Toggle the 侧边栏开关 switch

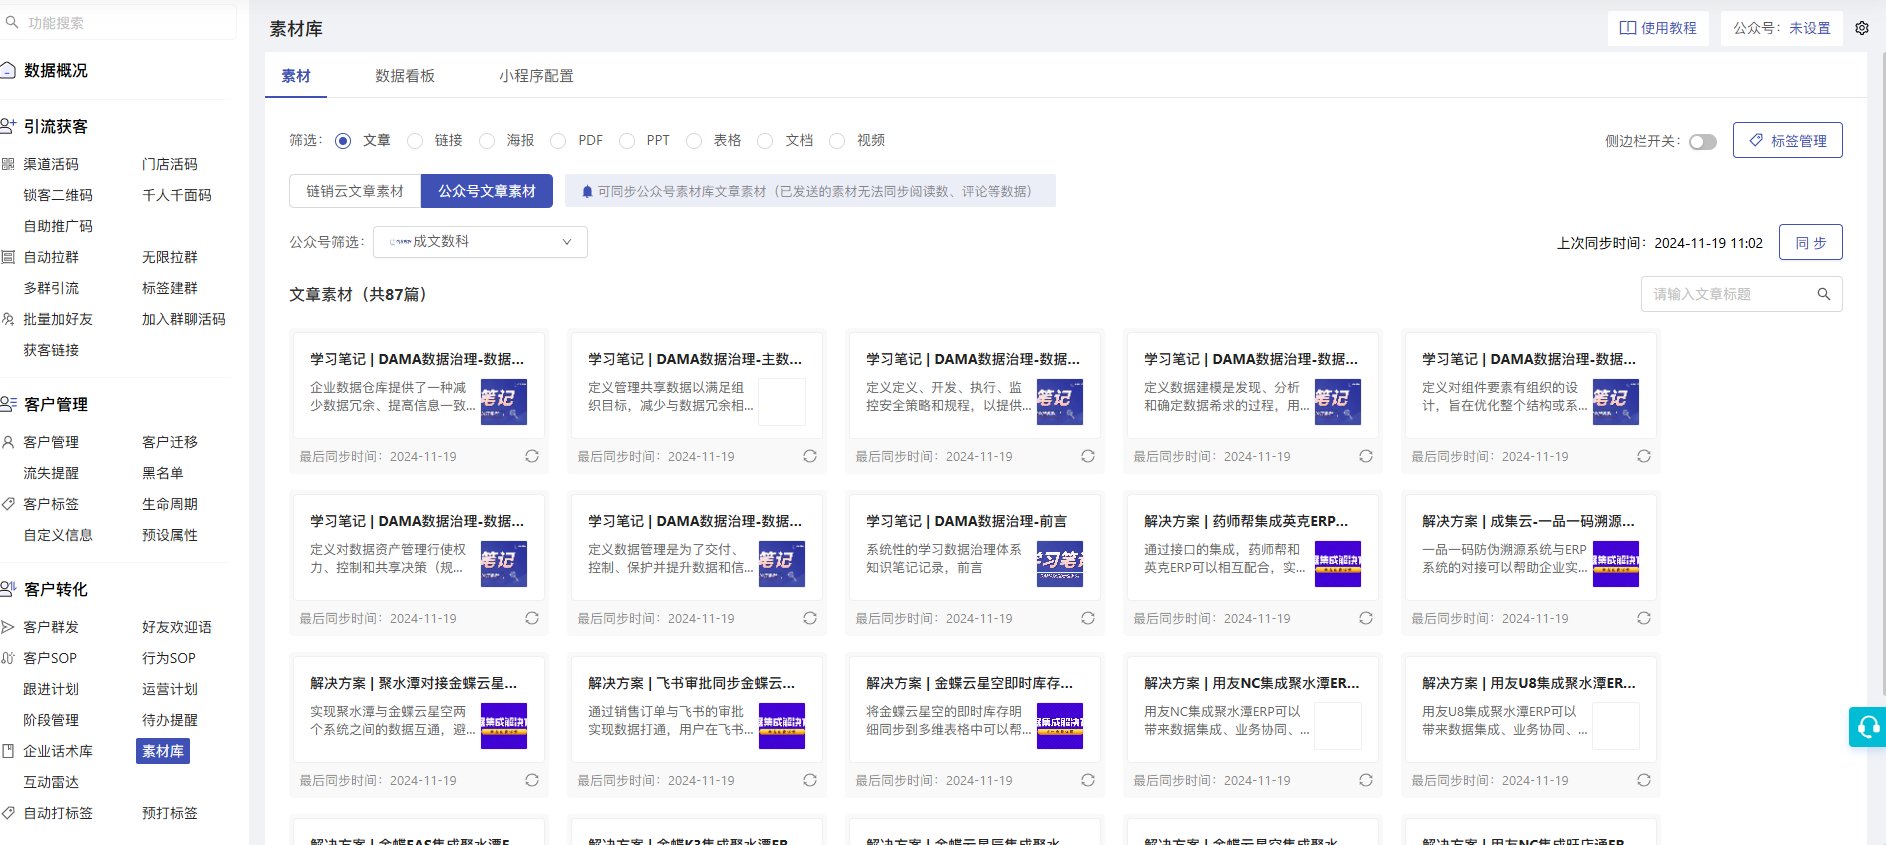pyautogui.click(x=1703, y=142)
